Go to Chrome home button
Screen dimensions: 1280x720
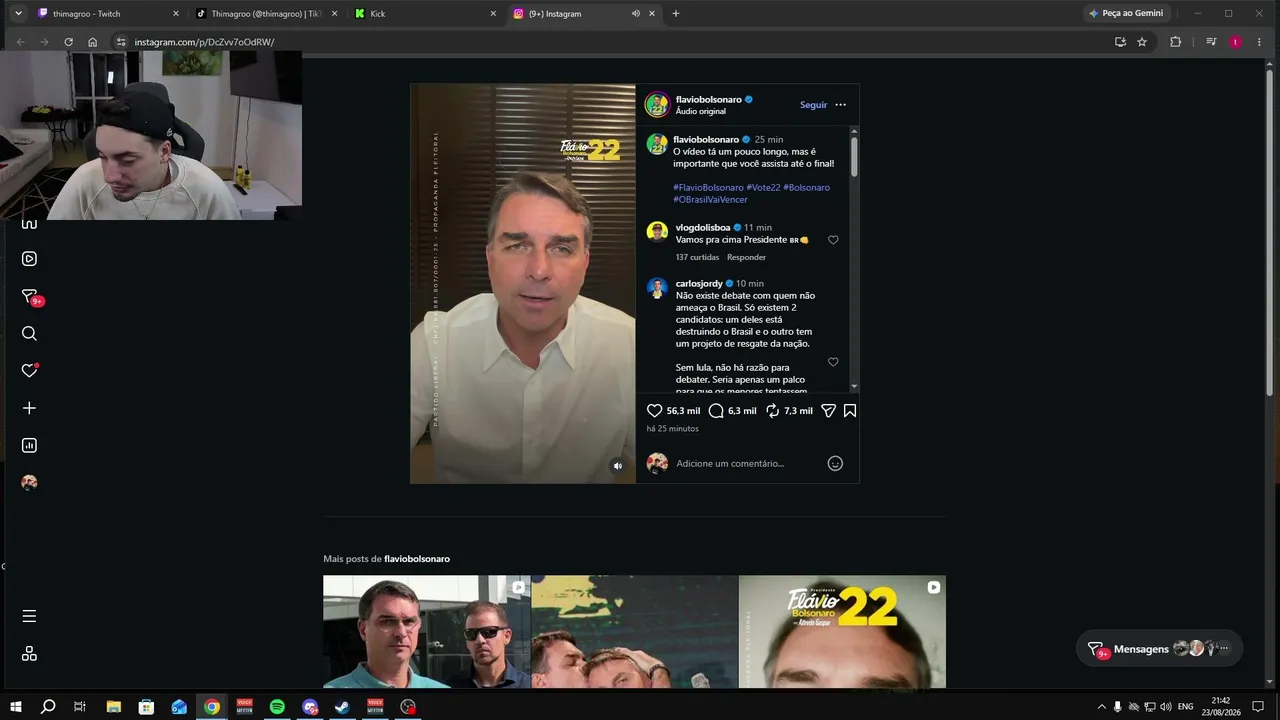coord(92,42)
